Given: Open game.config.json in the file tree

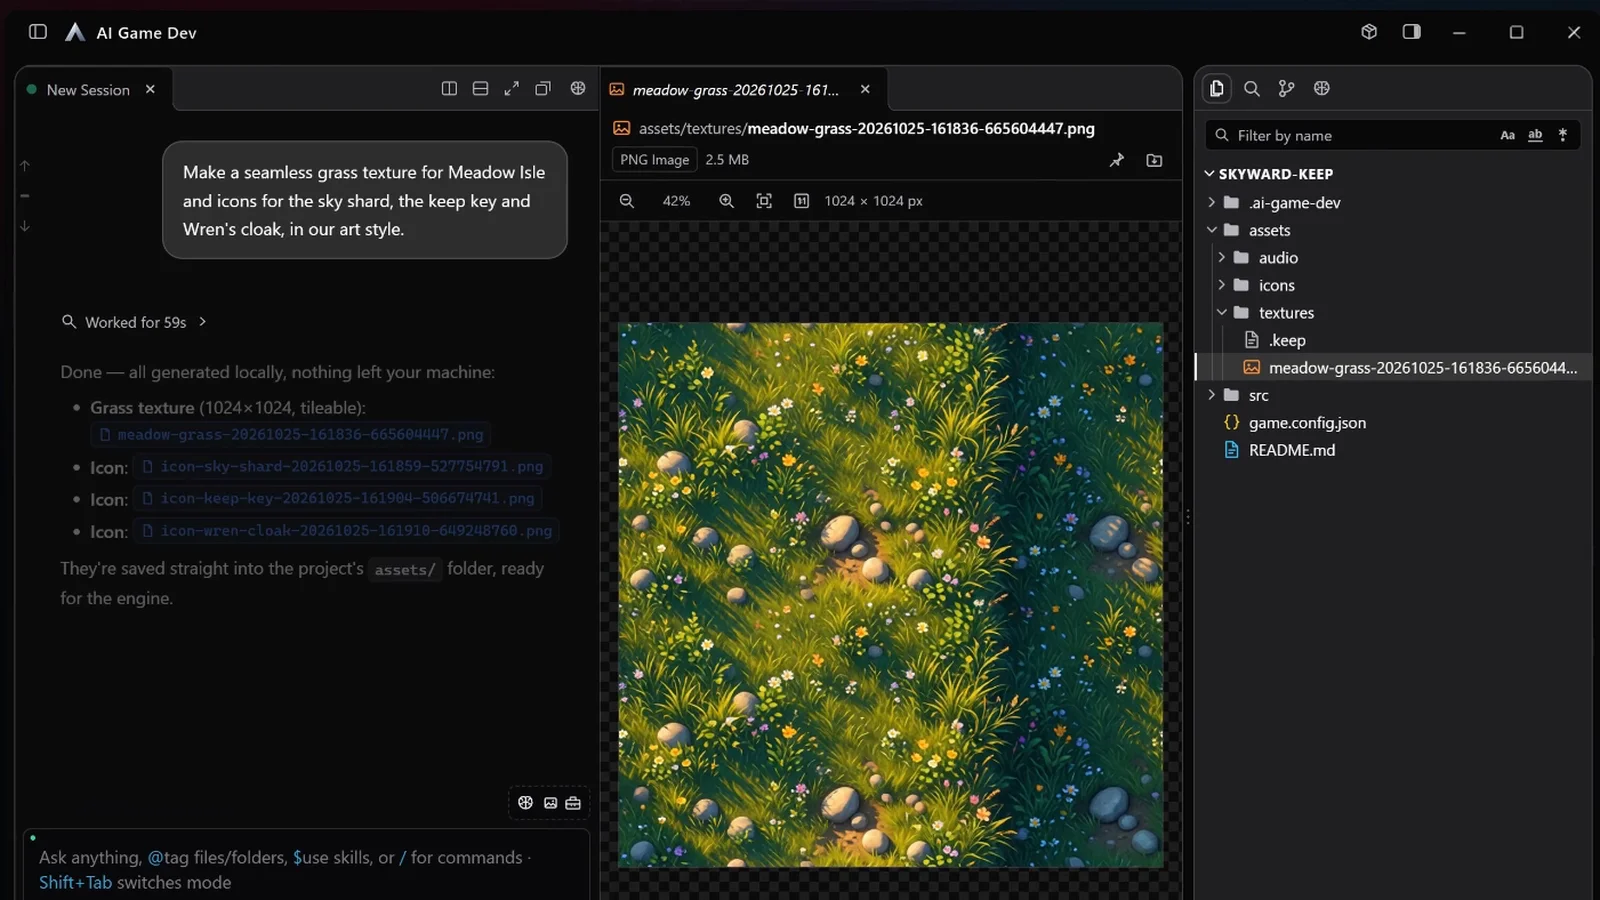Looking at the screenshot, I should tap(1307, 422).
